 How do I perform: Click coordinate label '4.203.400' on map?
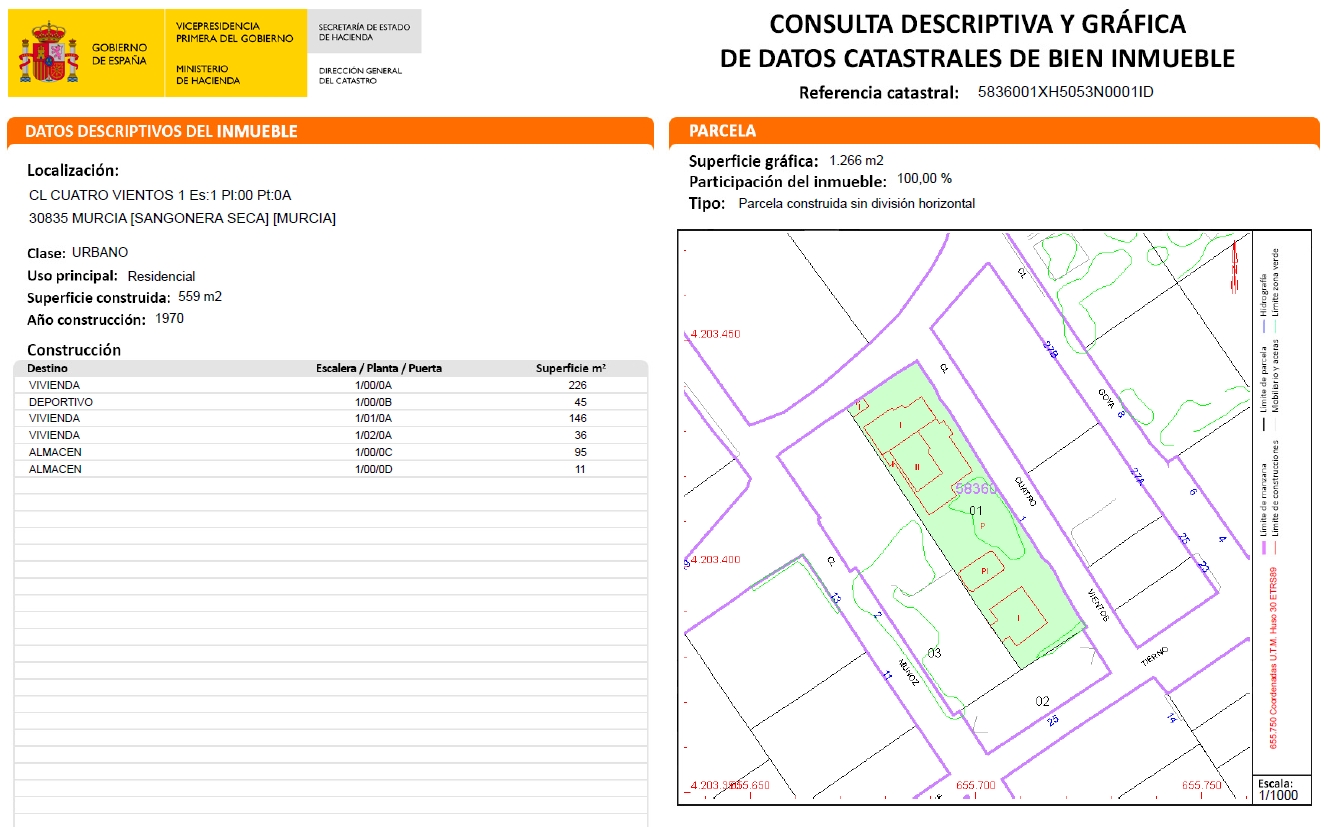pos(716,560)
